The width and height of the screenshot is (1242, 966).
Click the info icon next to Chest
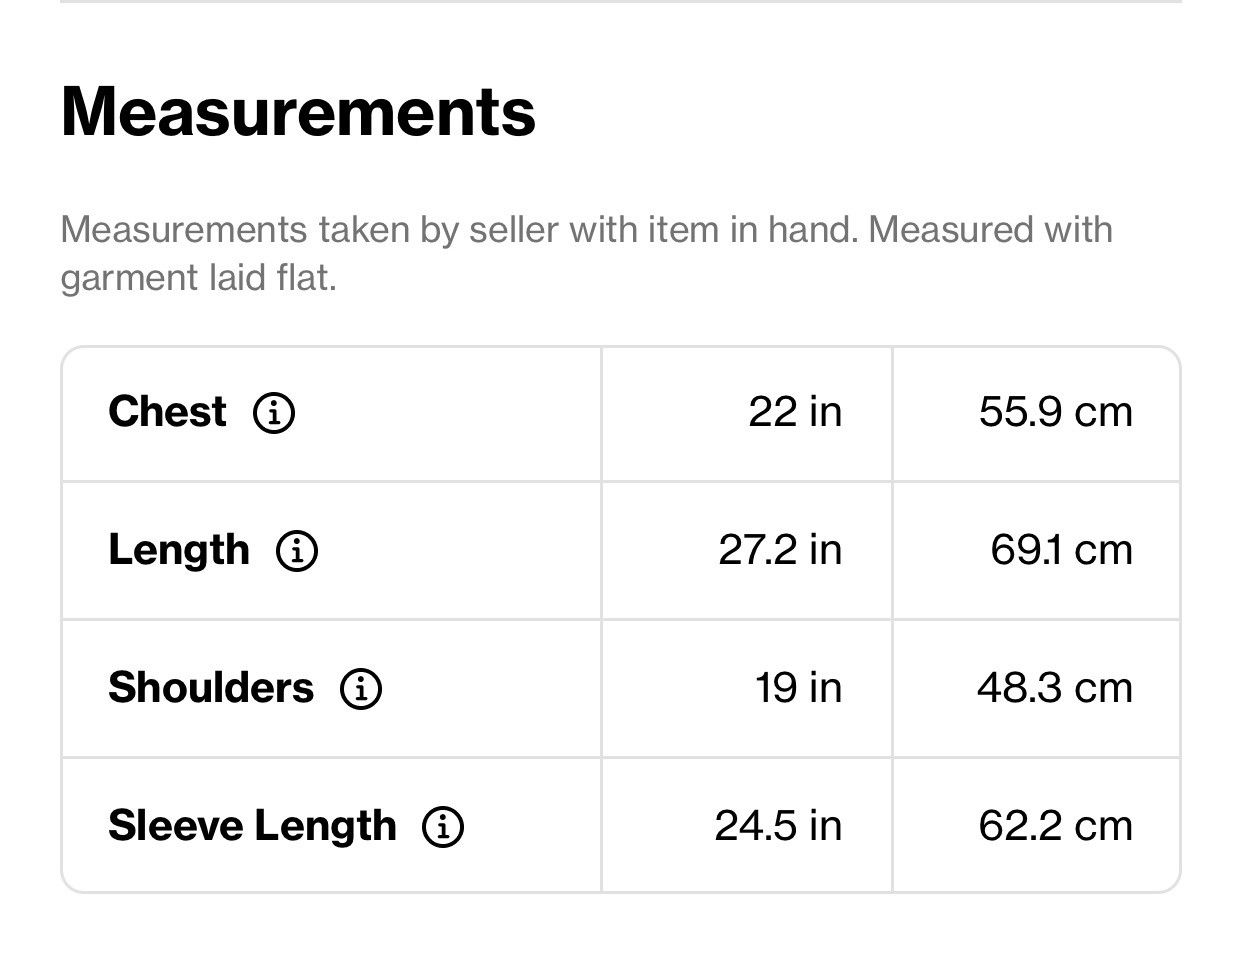(274, 412)
